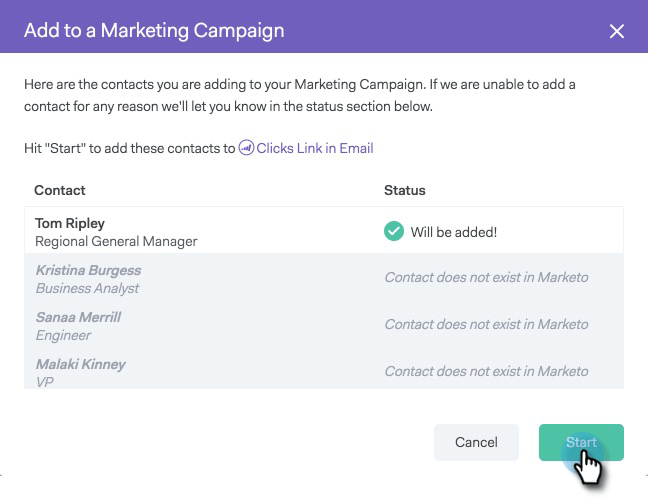
Task: Click the Engineer job title
Action: point(63,335)
